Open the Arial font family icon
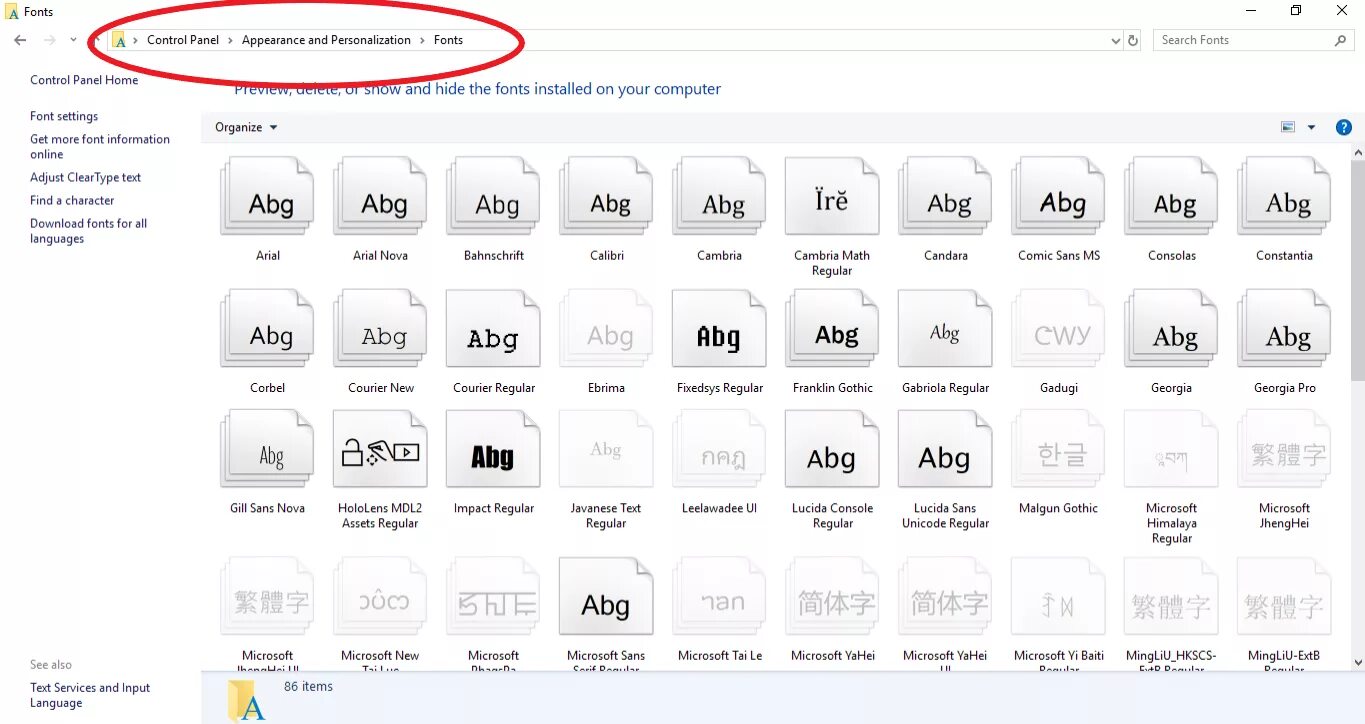This screenshot has width=1365, height=724. coord(267,196)
